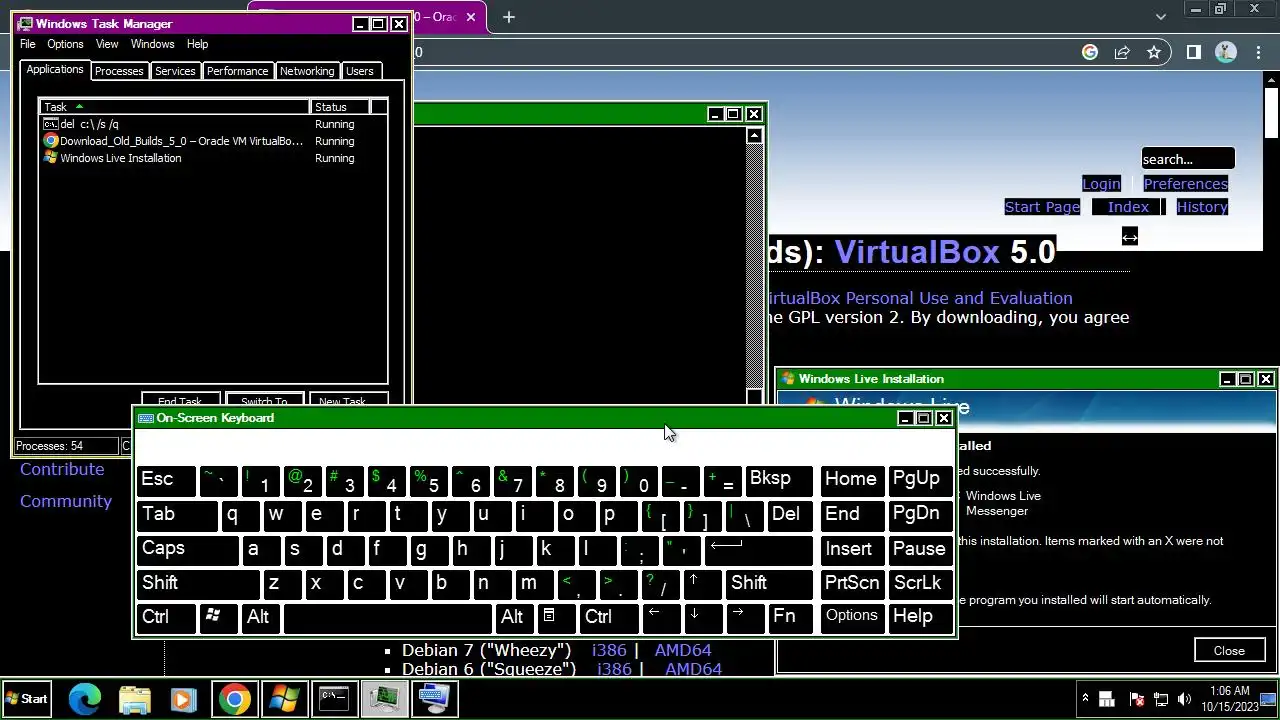Click the search box on VirtualBox page

click(1188, 159)
